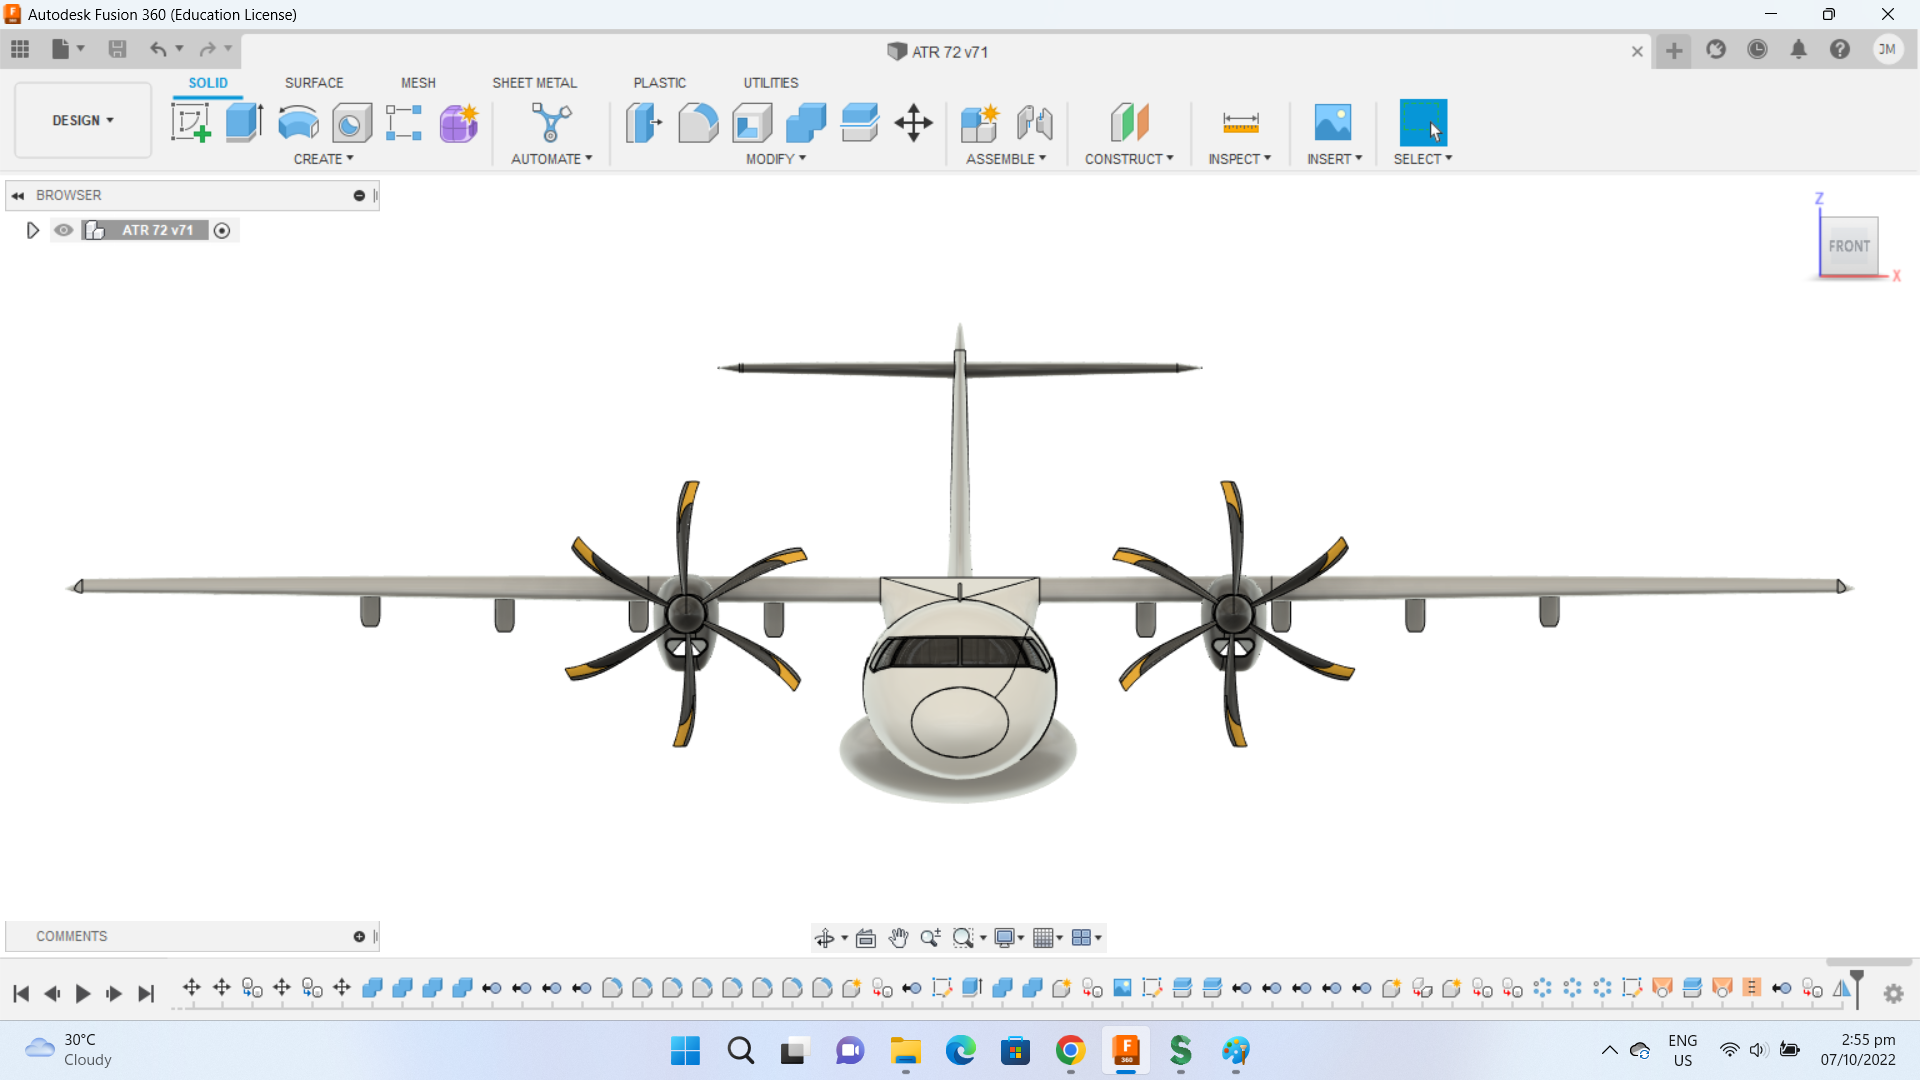Screen dimensions: 1920x1080
Task: Select the Fillet tool
Action: tap(697, 123)
